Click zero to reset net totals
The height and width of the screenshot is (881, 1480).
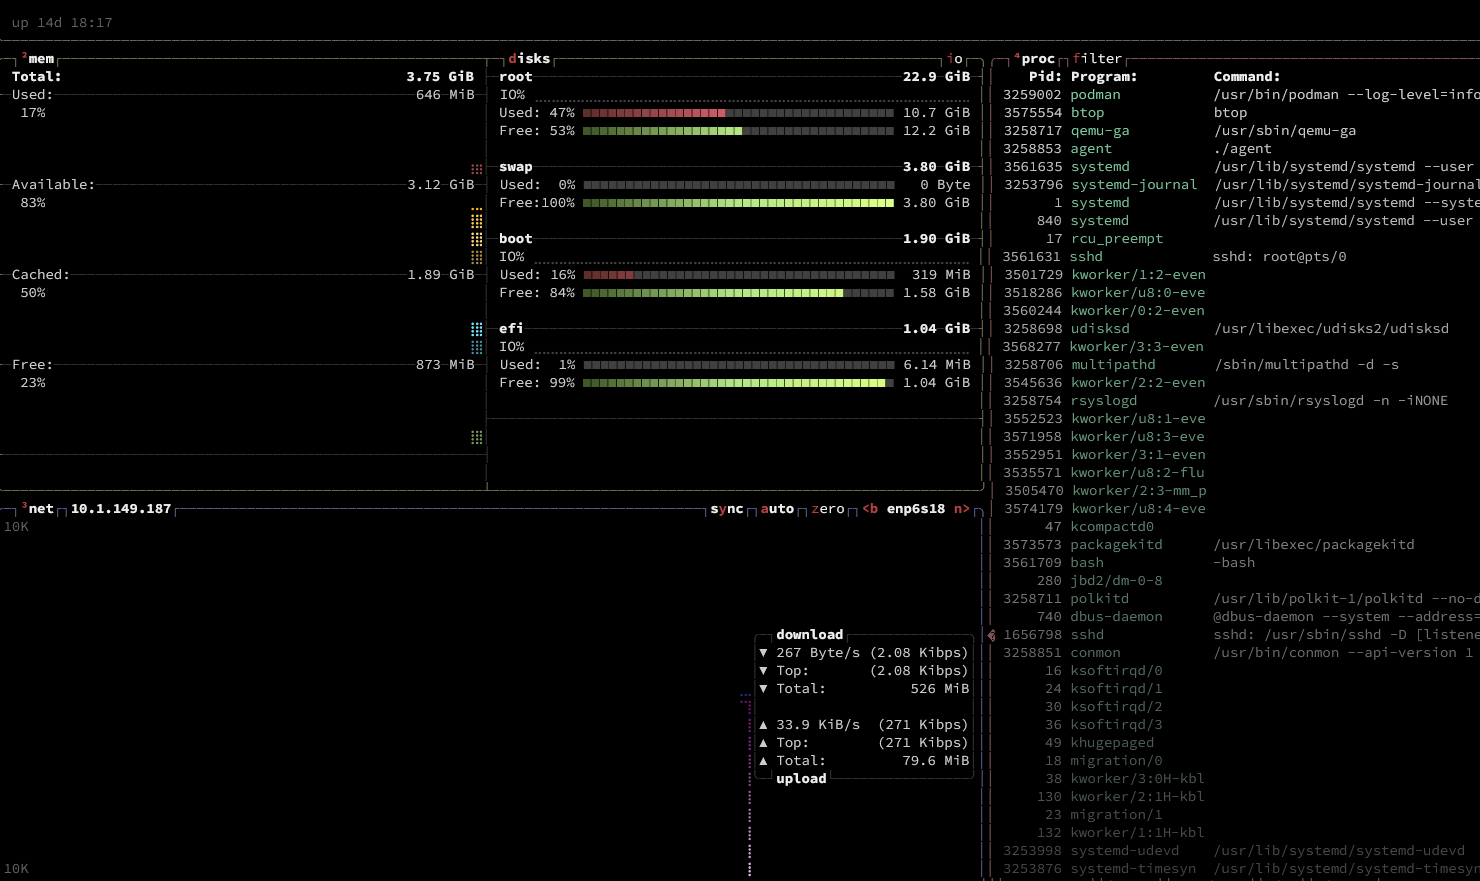point(828,509)
